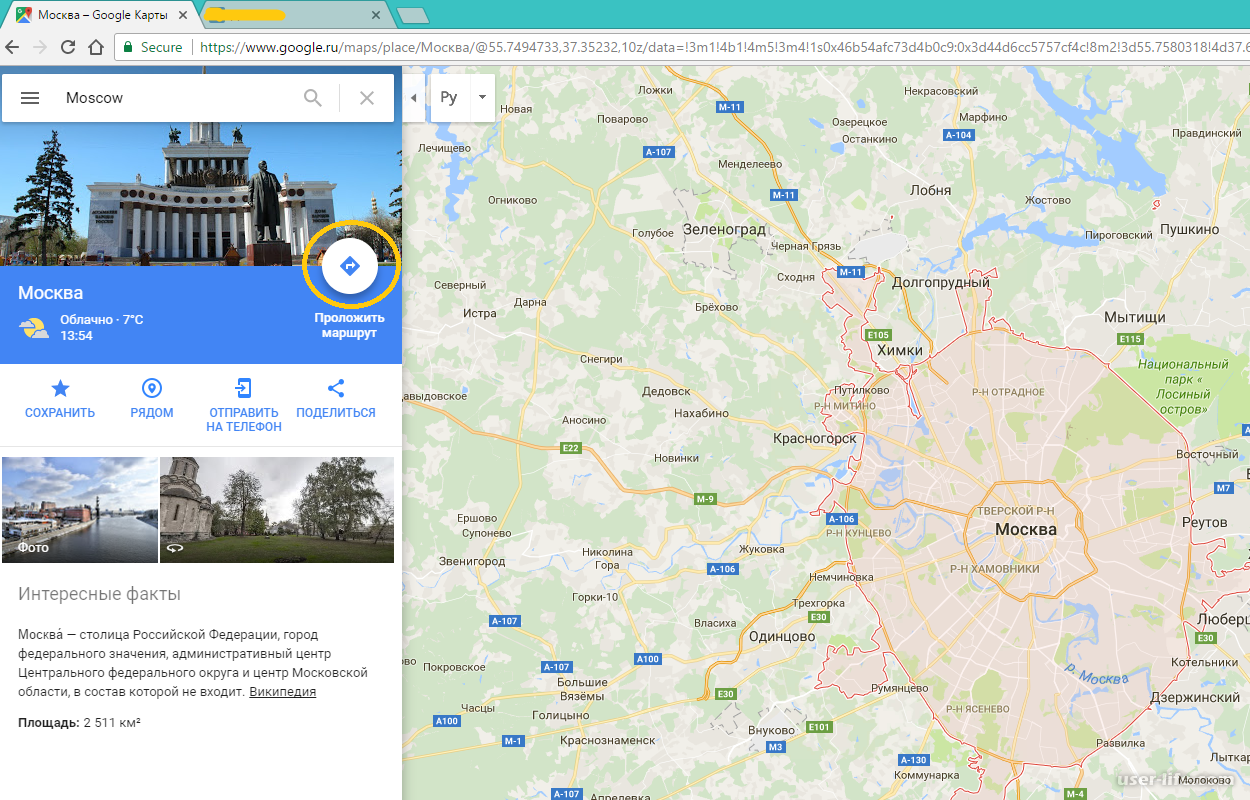The width and height of the screenshot is (1250, 800).
Task: Click the Нахабино label on map
Action: pos(701,413)
